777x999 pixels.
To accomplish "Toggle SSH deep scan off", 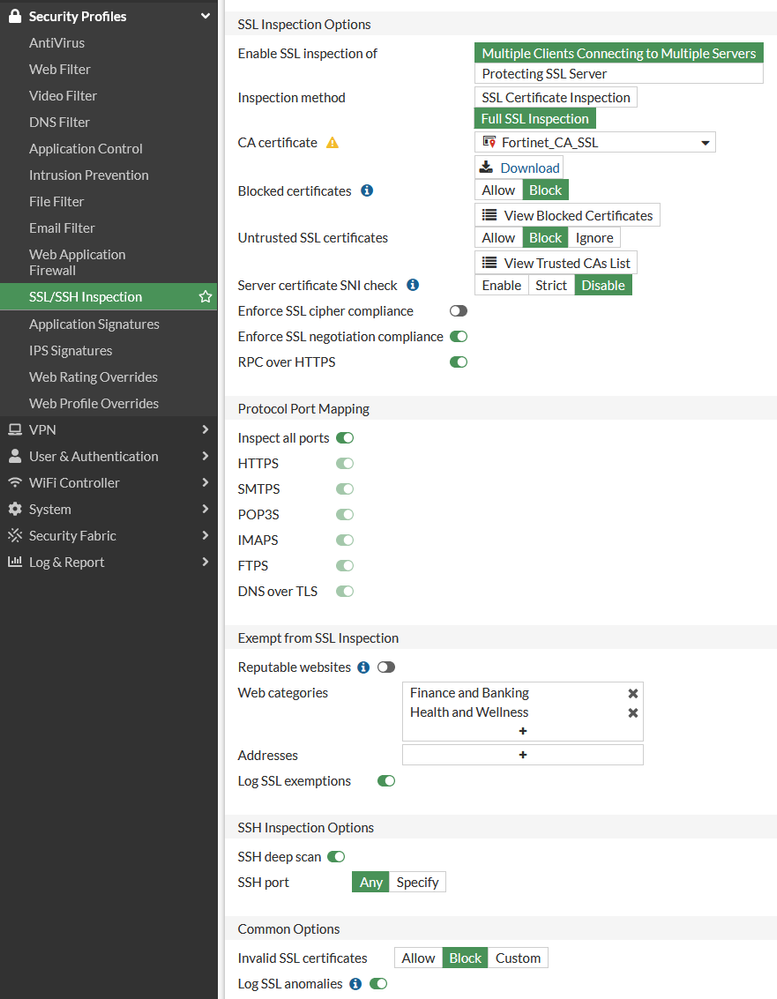I will pyautogui.click(x=336, y=857).
